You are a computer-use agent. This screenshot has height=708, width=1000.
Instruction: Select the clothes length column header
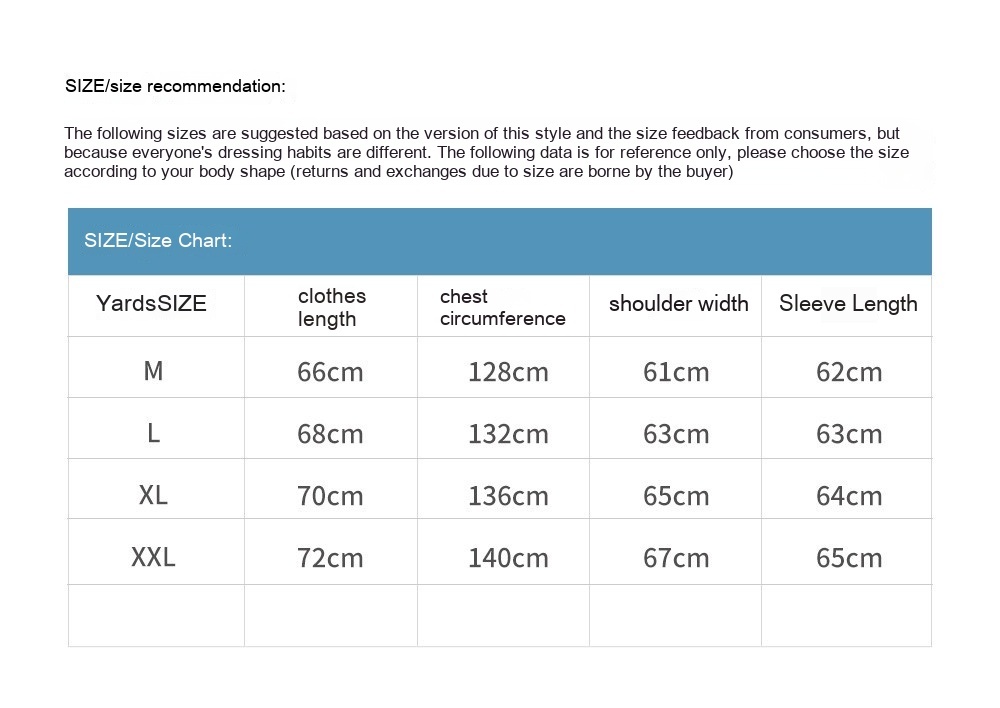click(332, 307)
